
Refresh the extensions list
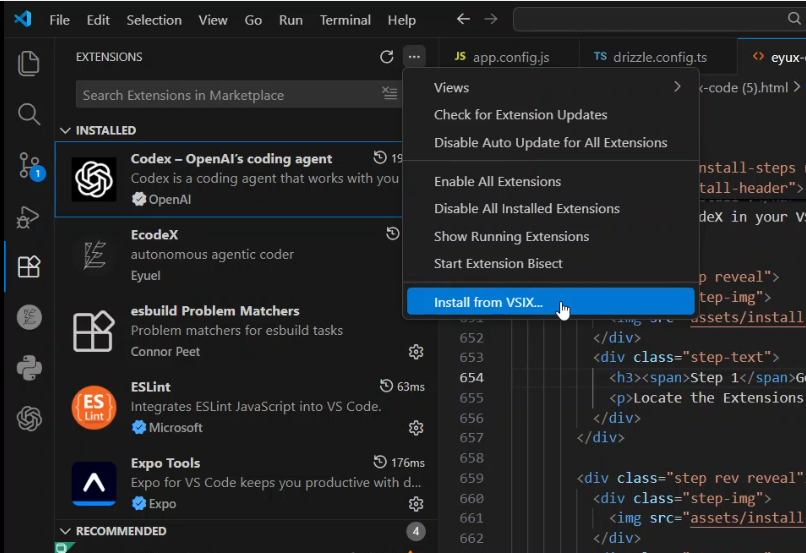[x=387, y=57]
